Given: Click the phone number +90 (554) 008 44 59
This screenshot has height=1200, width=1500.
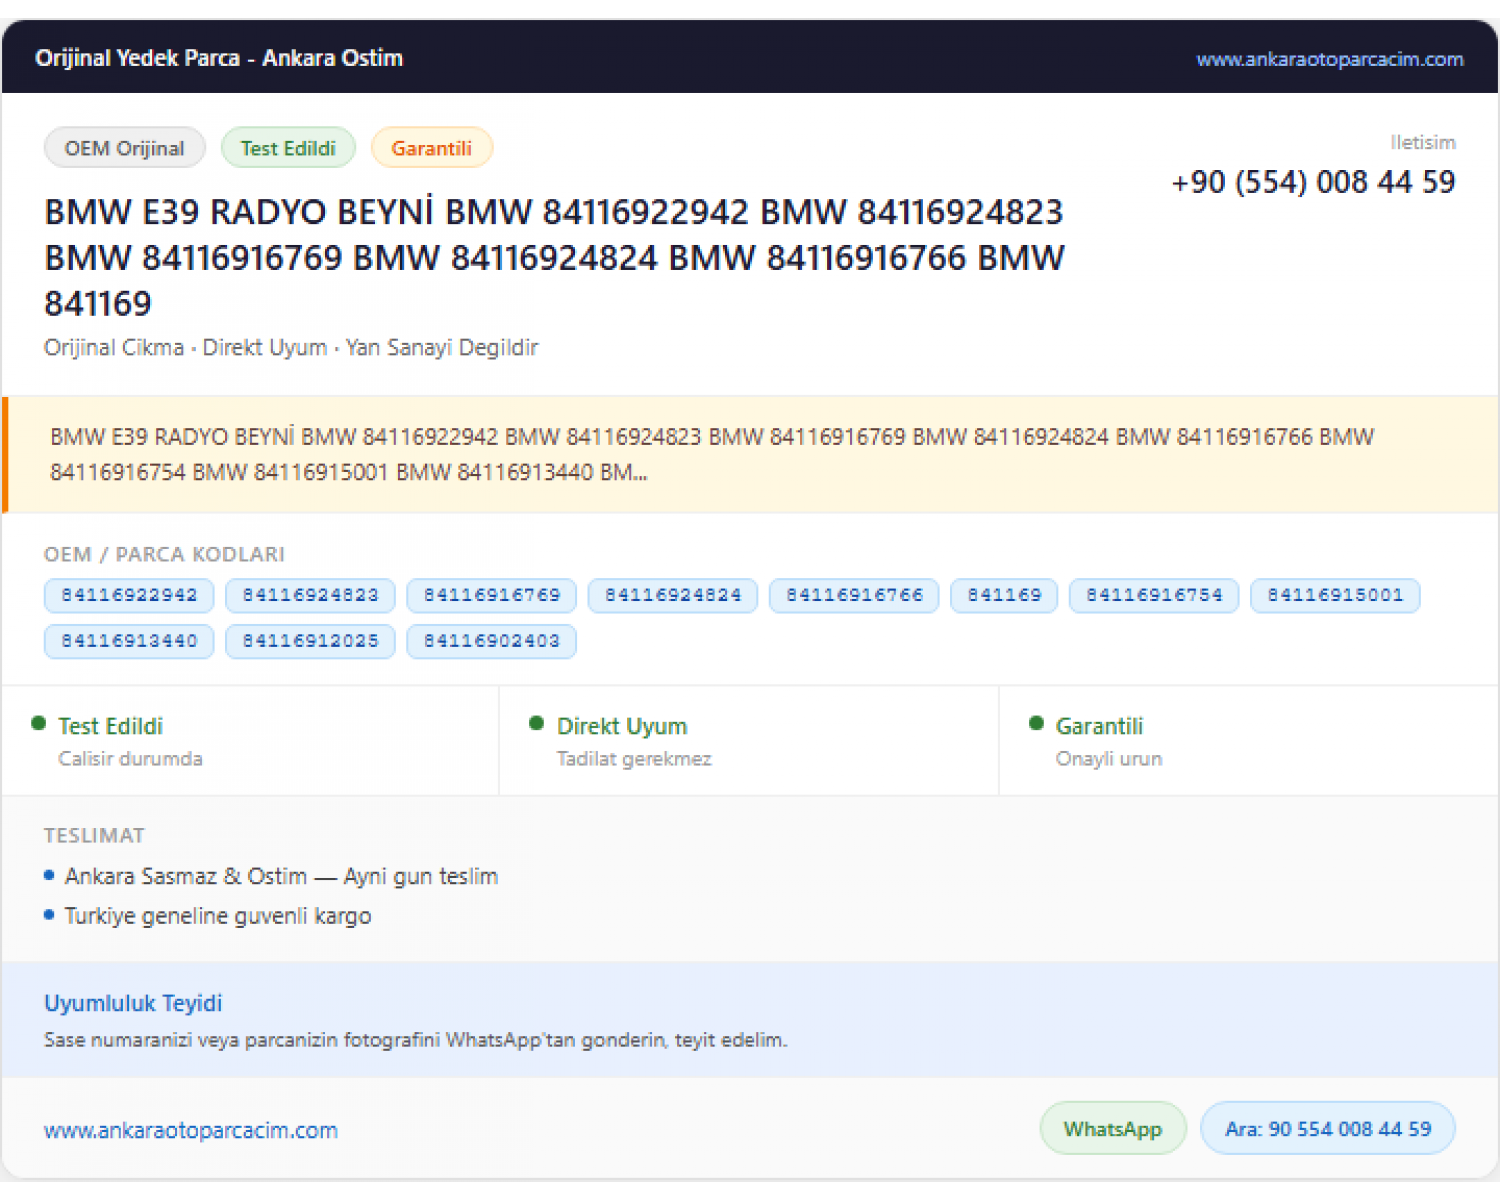Looking at the screenshot, I should (x=1313, y=182).
